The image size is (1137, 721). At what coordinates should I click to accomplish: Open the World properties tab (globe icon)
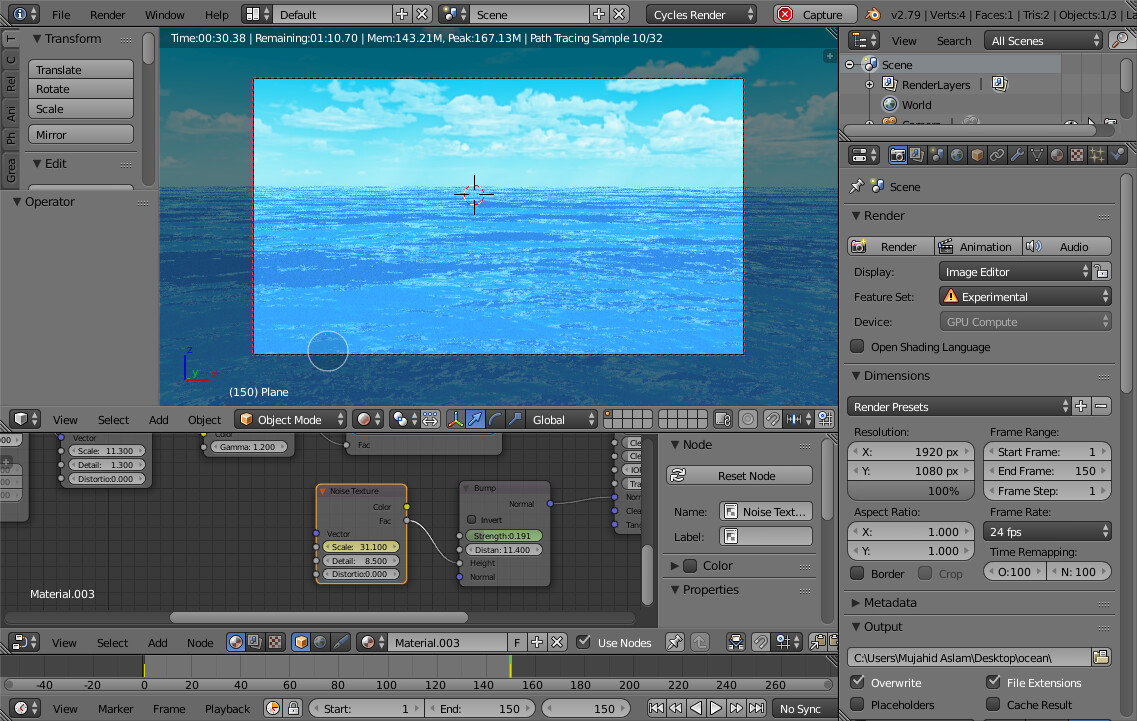(x=957, y=154)
